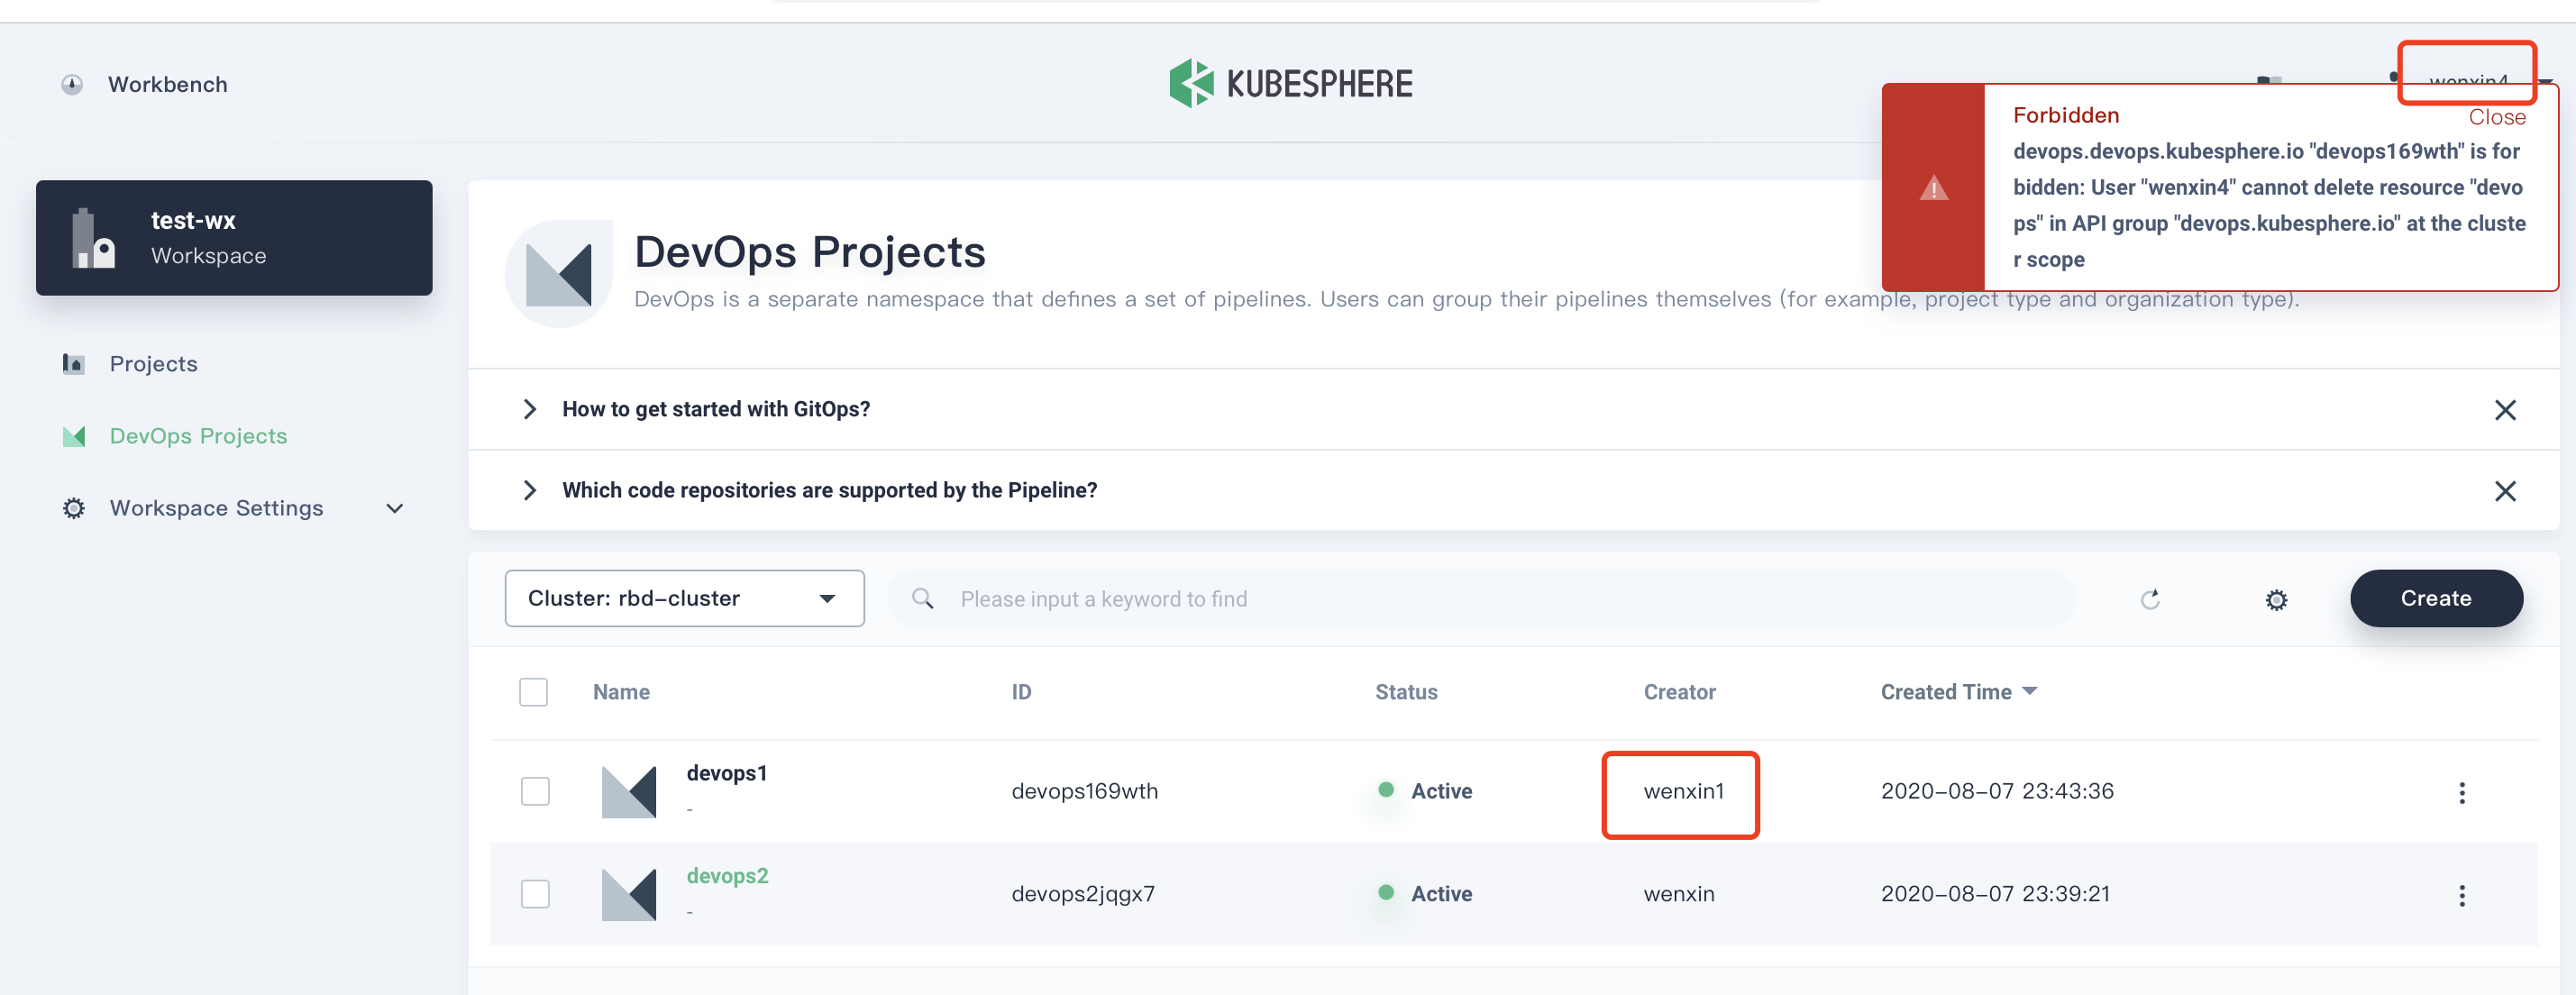Image resolution: width=2576 pixels, height=995 pixels.
Task: Toggle the select-all header checkbox
Action: pyautogui.click(x=533, y=692)
